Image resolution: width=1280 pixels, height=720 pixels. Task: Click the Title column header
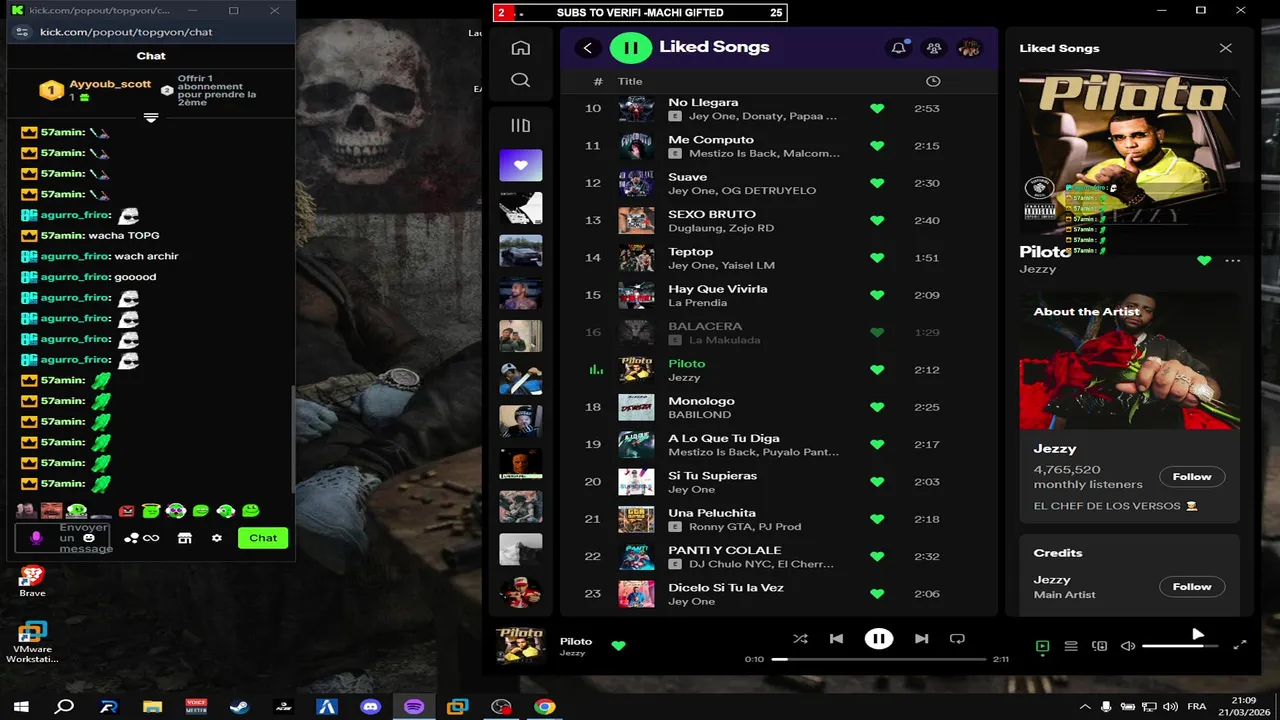pos(630,81)
